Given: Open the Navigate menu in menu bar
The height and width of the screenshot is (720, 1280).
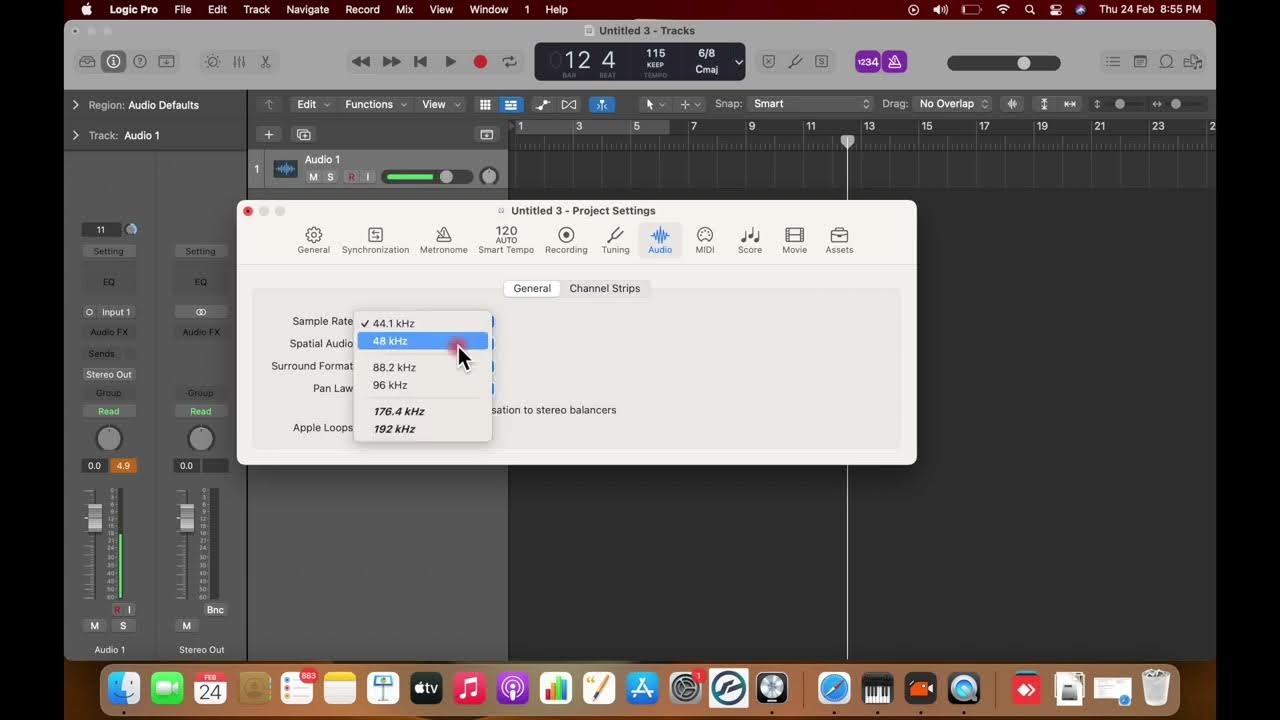Looking at the screenshot, I should [x=308, y=9].
